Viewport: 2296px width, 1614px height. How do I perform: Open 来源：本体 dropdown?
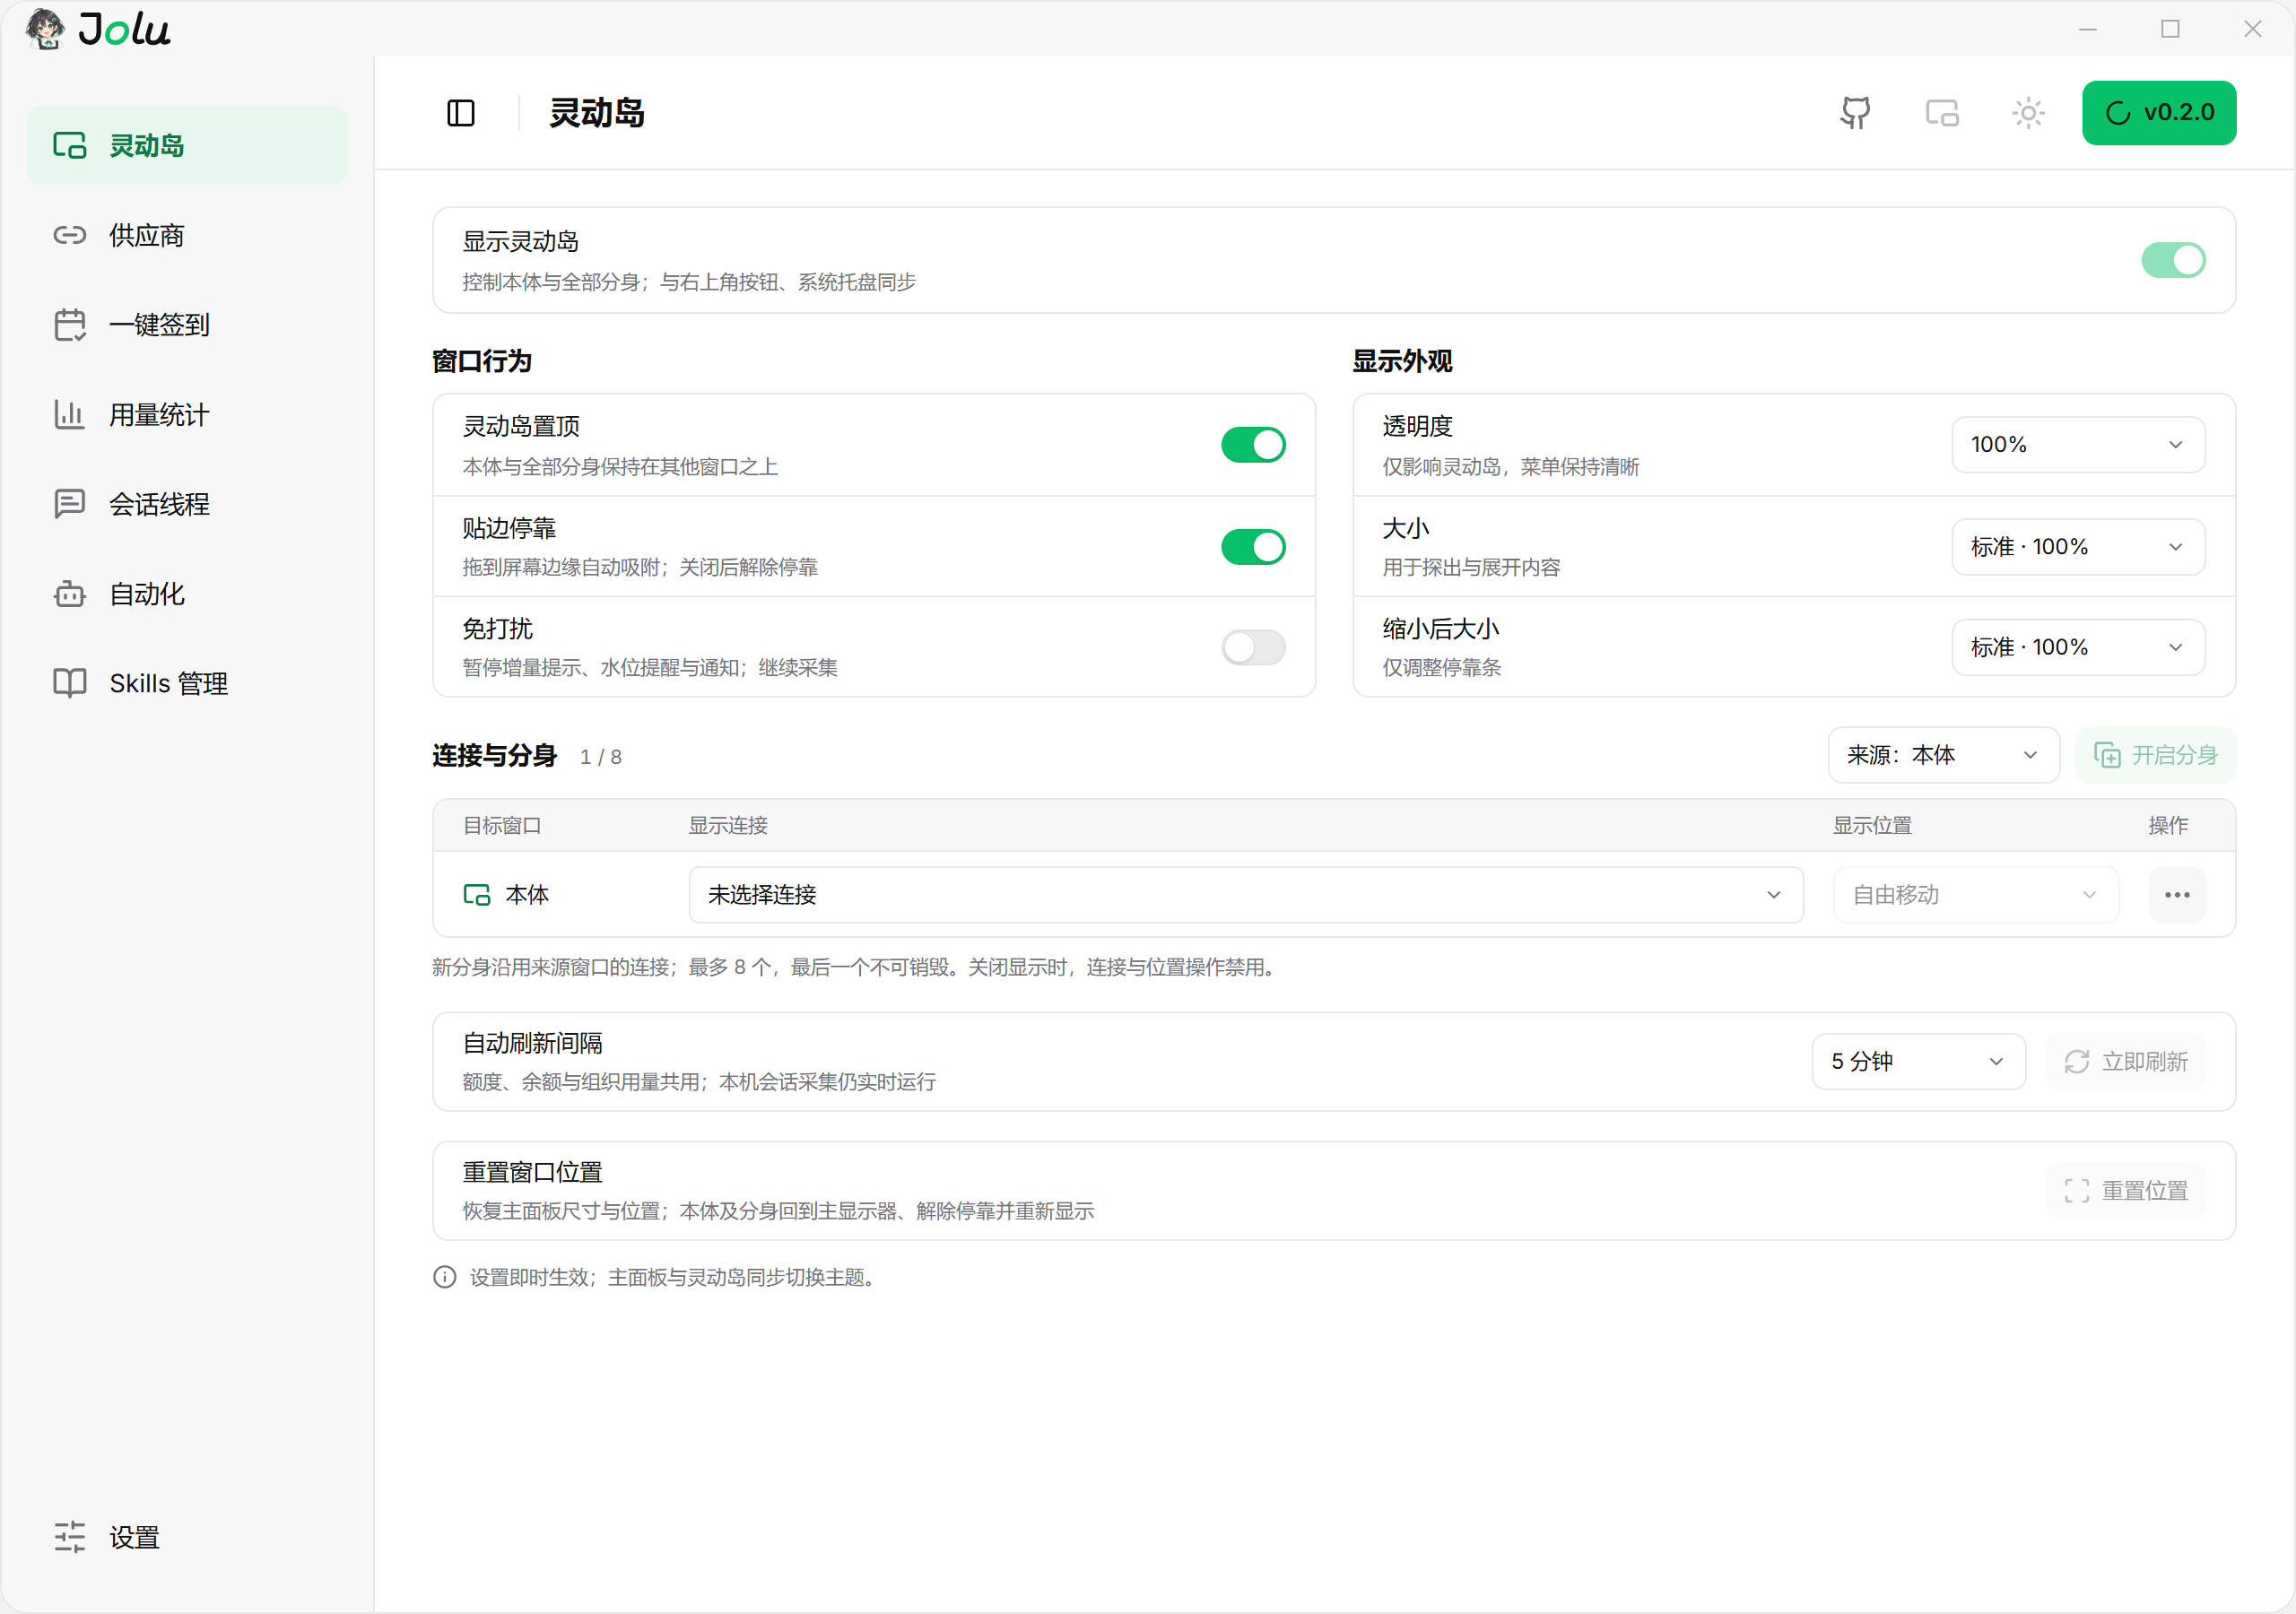(1943, 755)
